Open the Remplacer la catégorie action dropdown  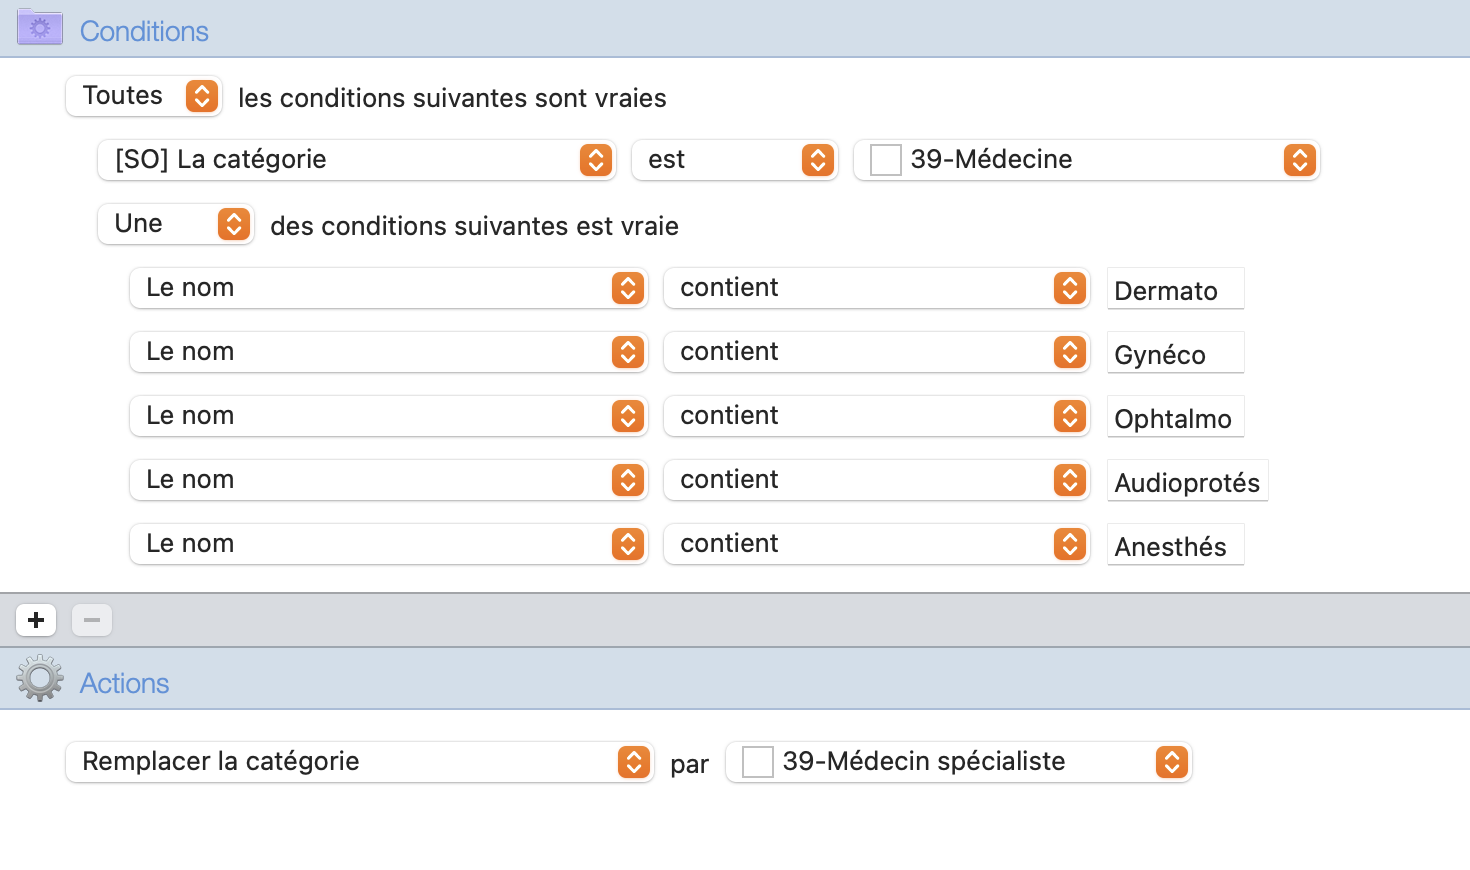coord(360,762)
